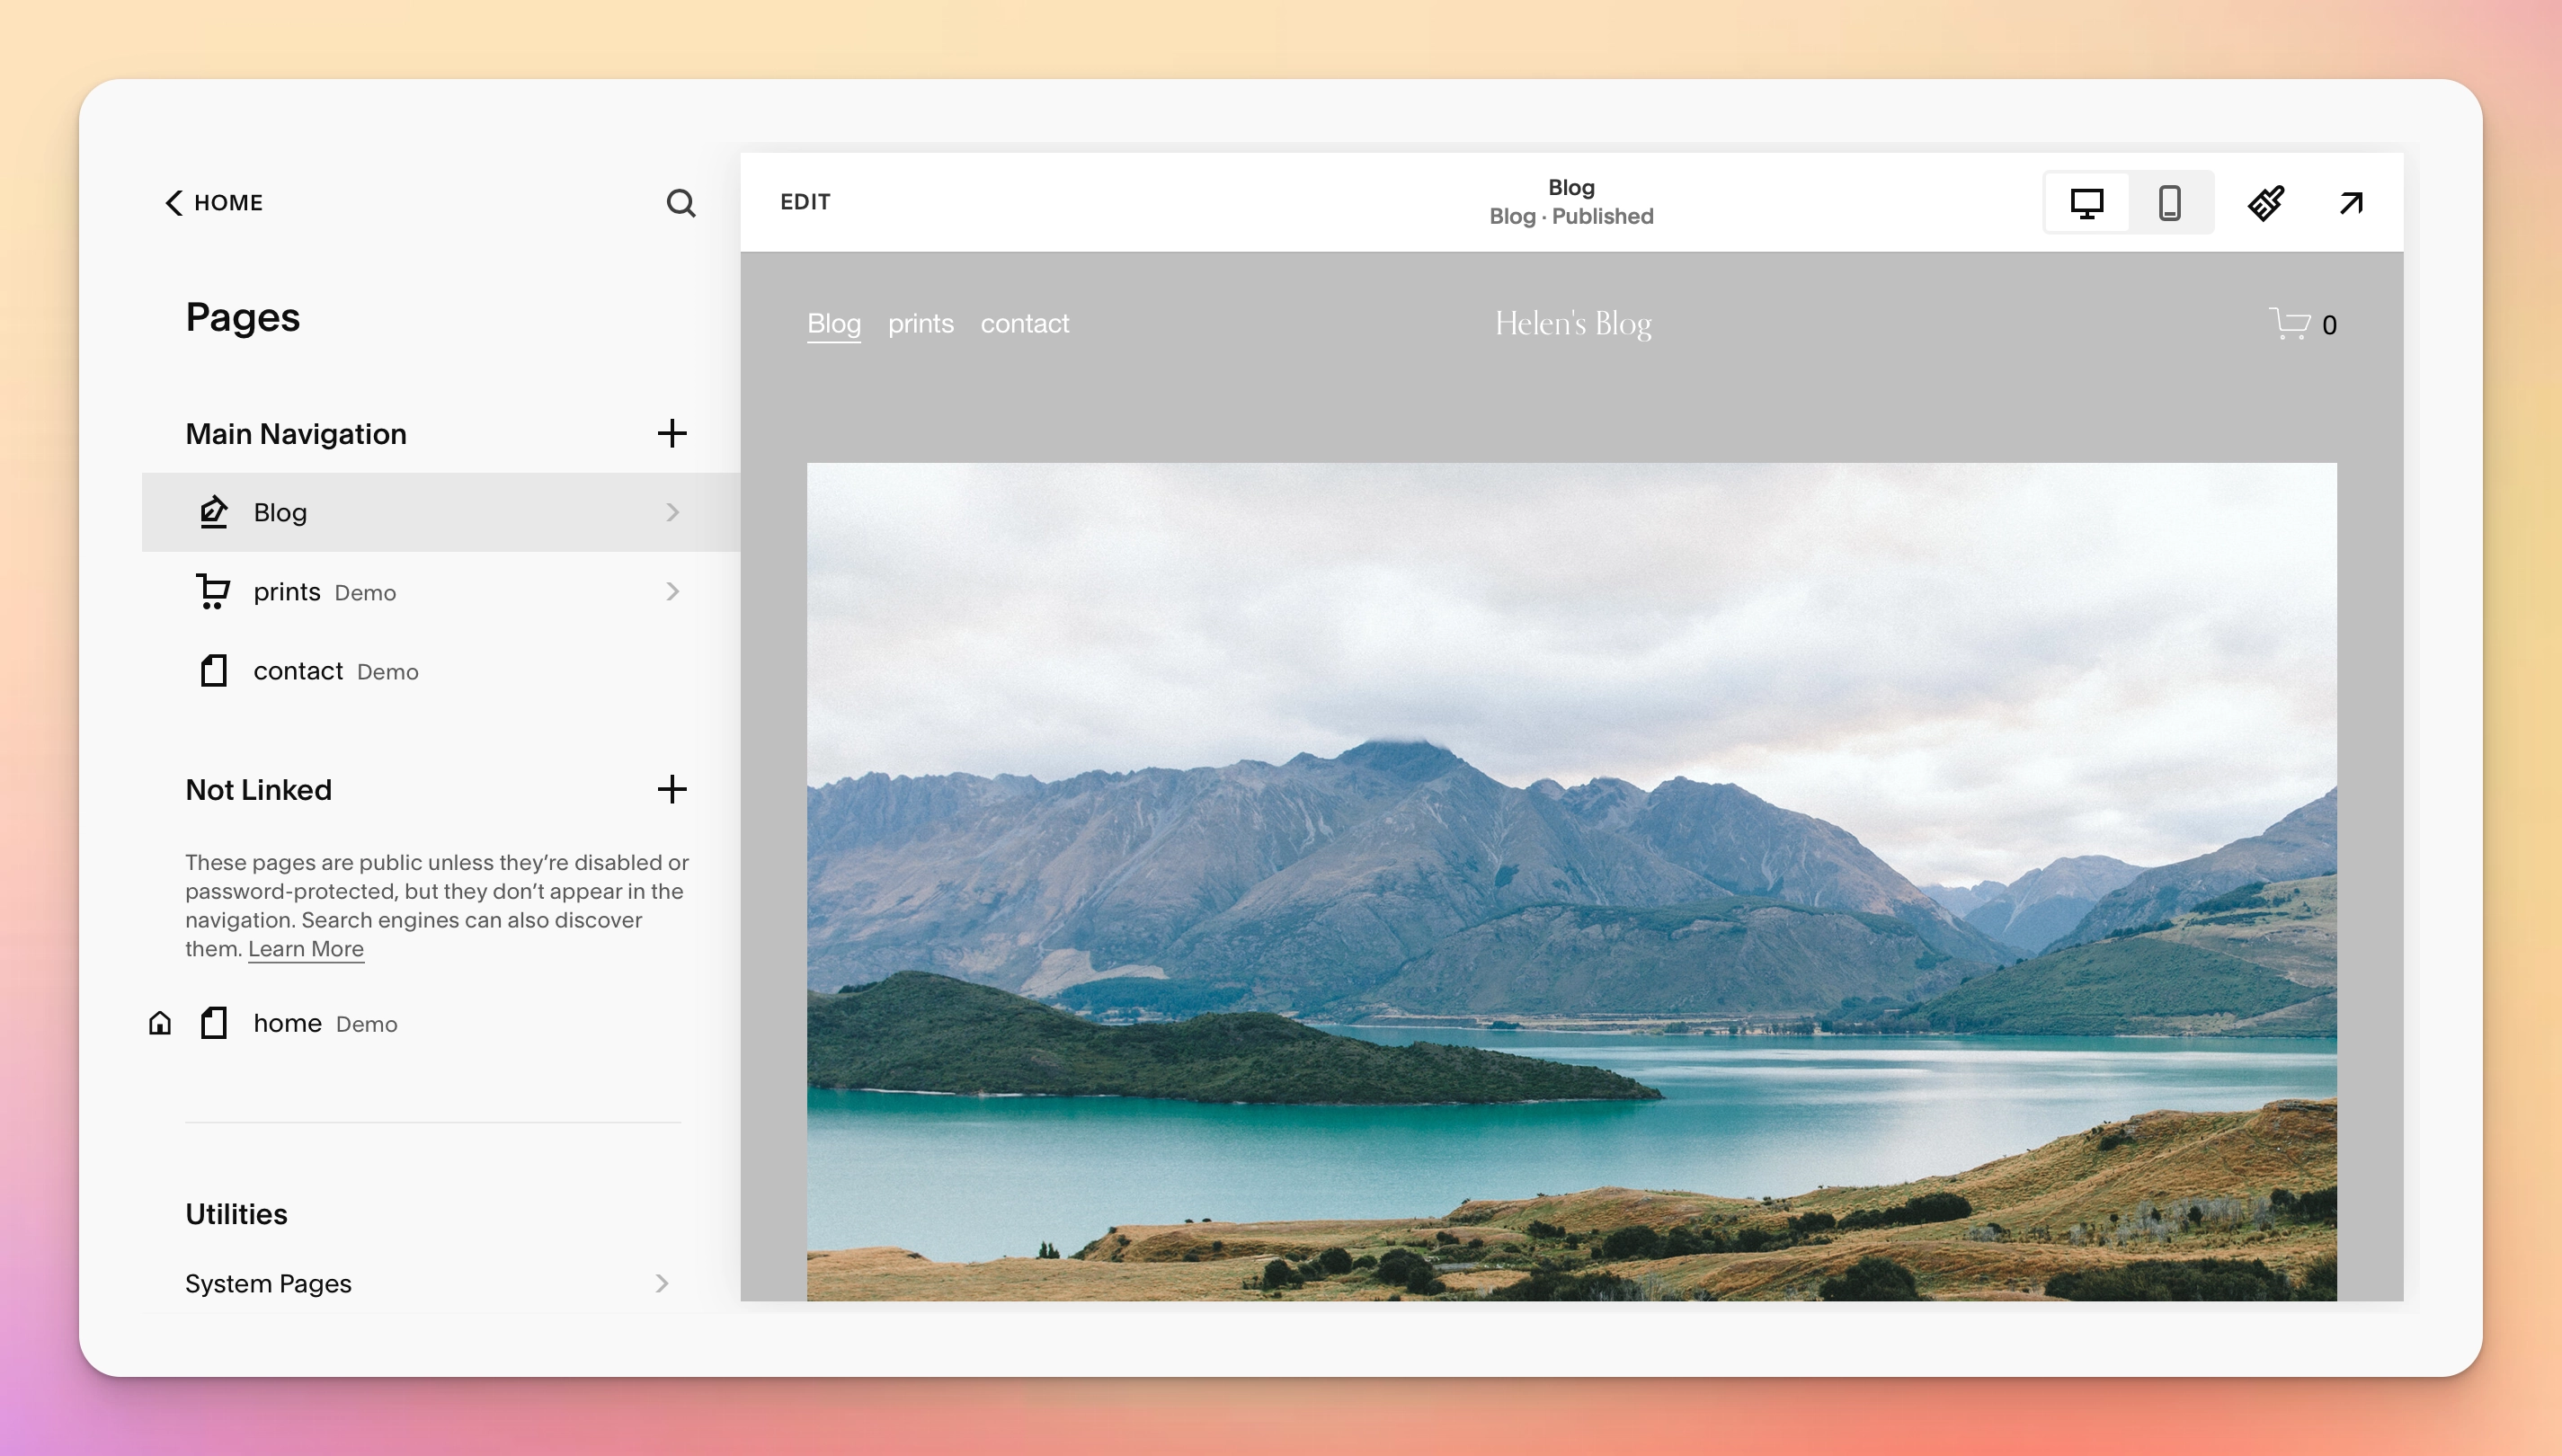Viewport: 2562px width, 1456px height.
Task: Select the prints Demo page
Action: 441,591
